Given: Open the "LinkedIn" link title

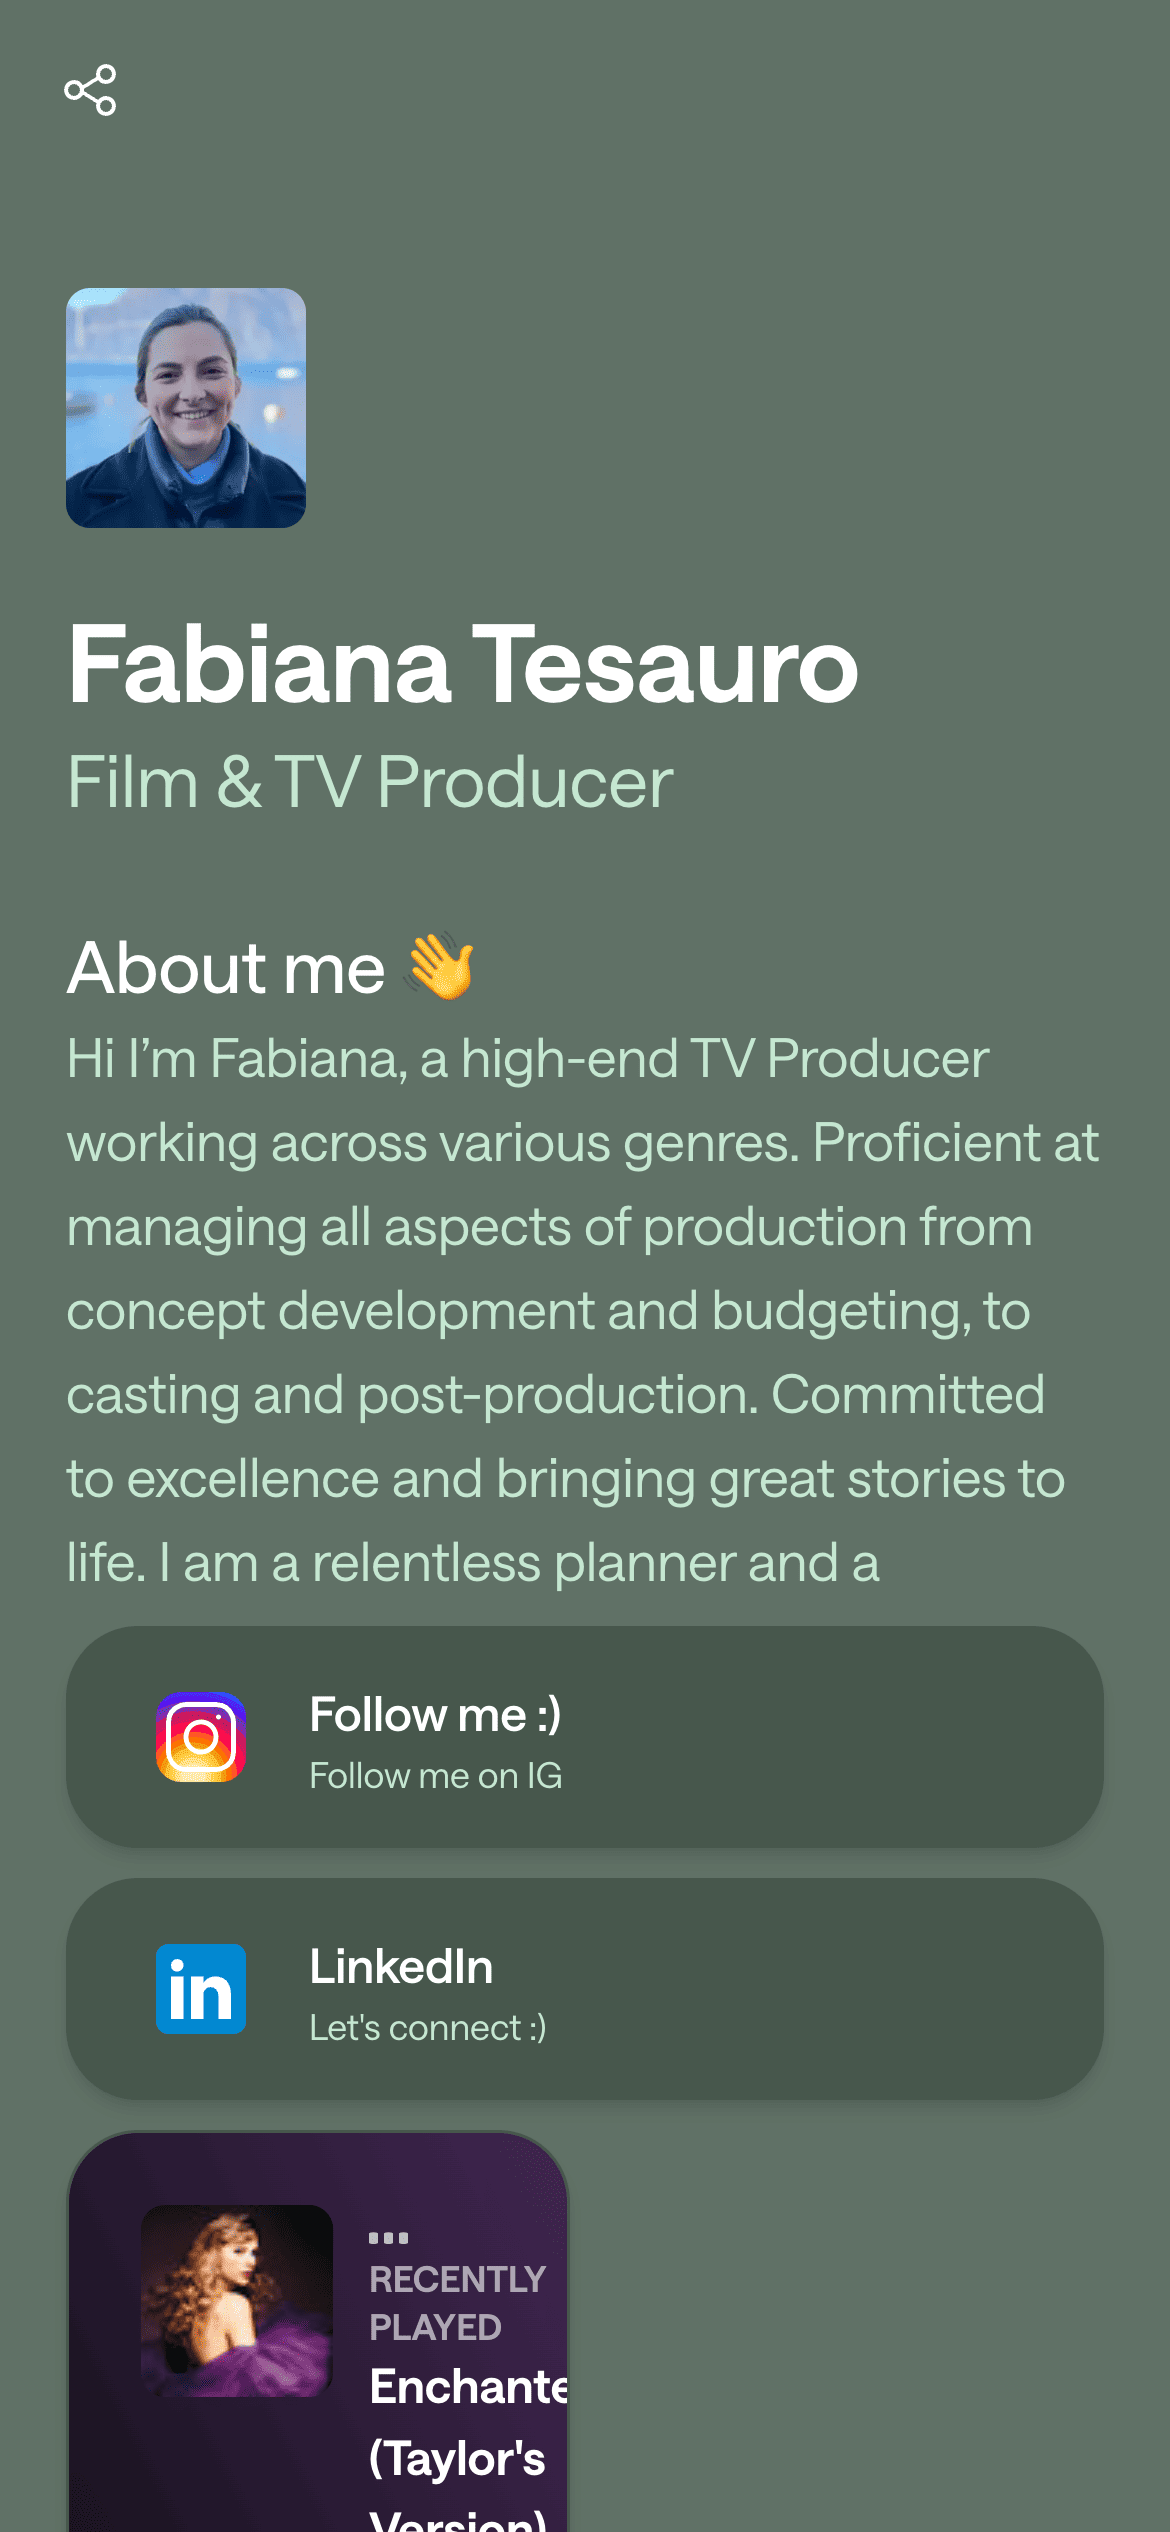Looking at the screenshot, I should pos(401,1967).
